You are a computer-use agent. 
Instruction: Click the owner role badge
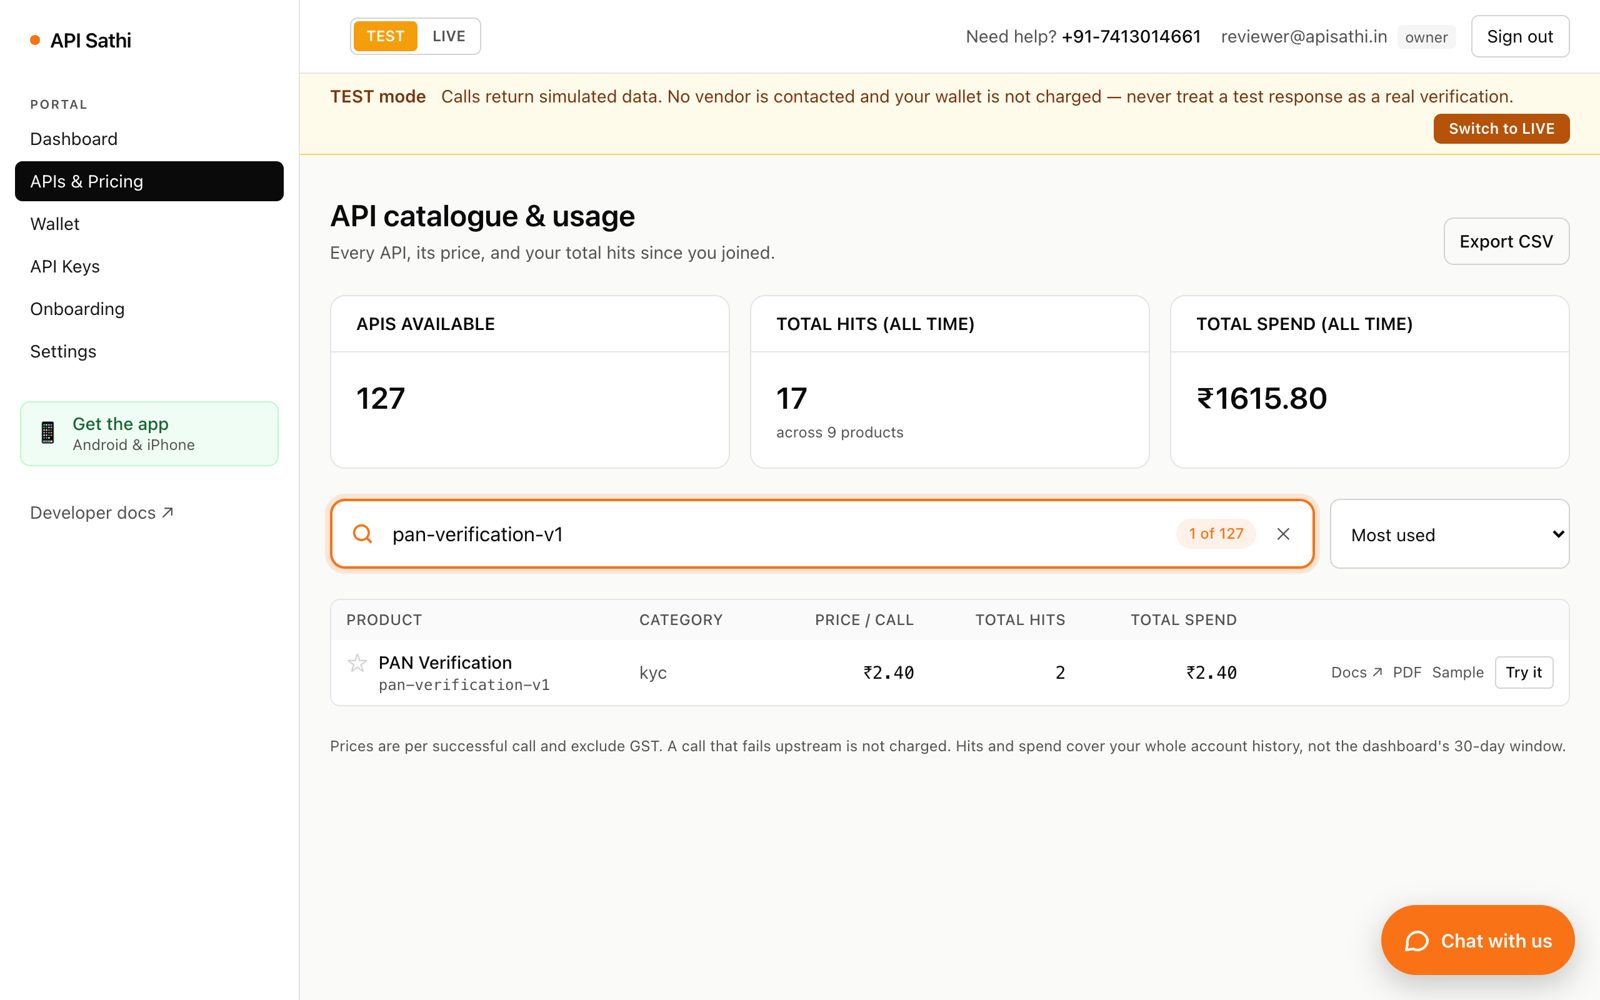click(x=1426, y=37)
